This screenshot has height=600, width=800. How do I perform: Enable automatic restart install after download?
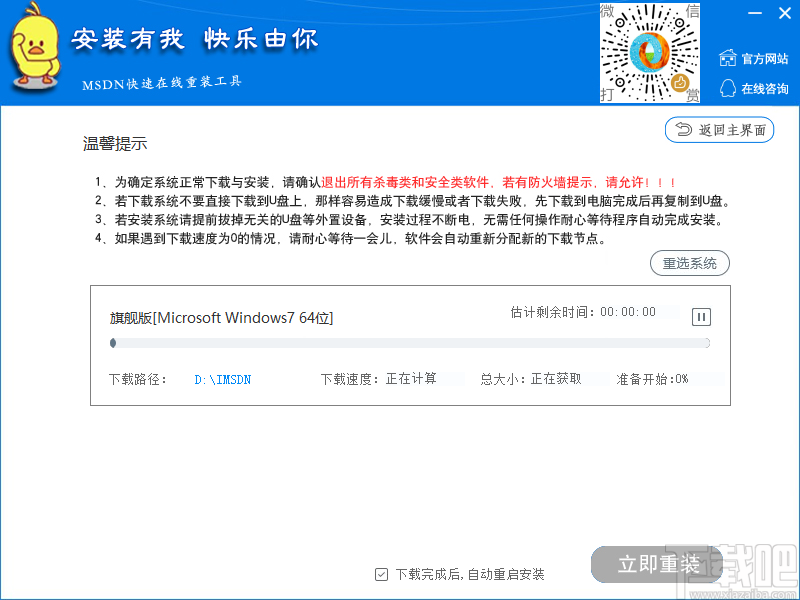[x=382, y=574]
